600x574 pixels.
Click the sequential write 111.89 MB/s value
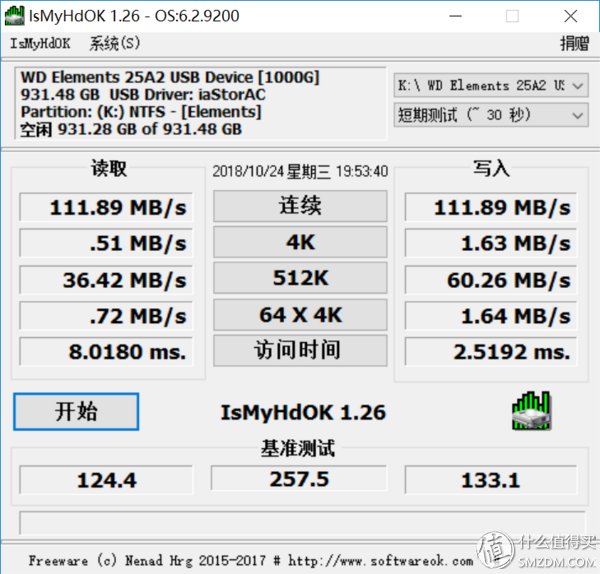pyautogui.click(x=491, y=207)
